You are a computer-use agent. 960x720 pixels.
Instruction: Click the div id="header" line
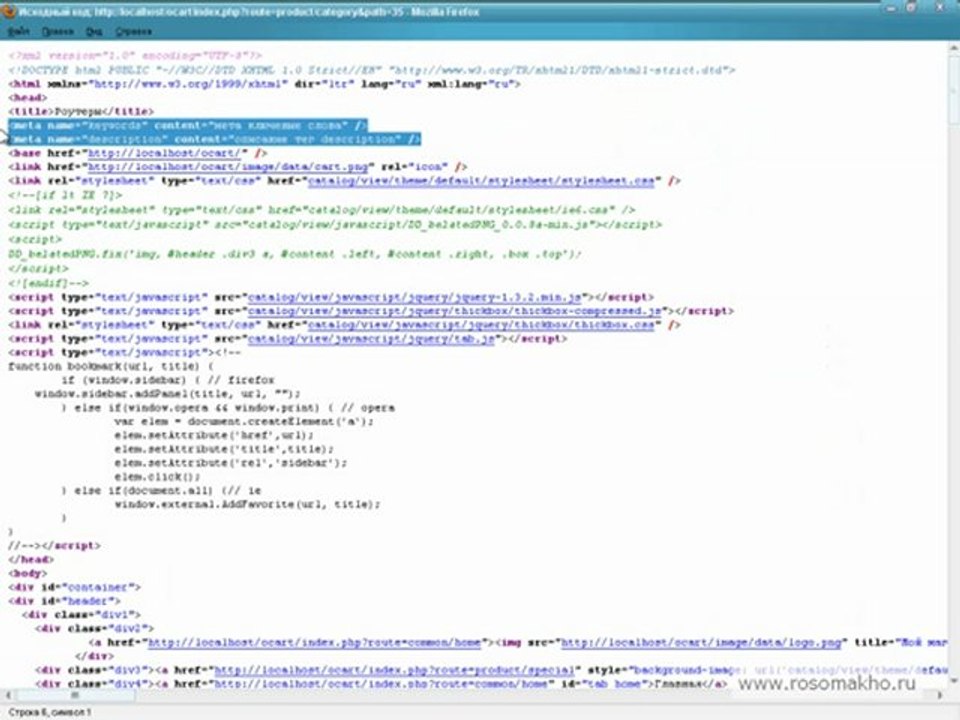(x=65, y=601)
